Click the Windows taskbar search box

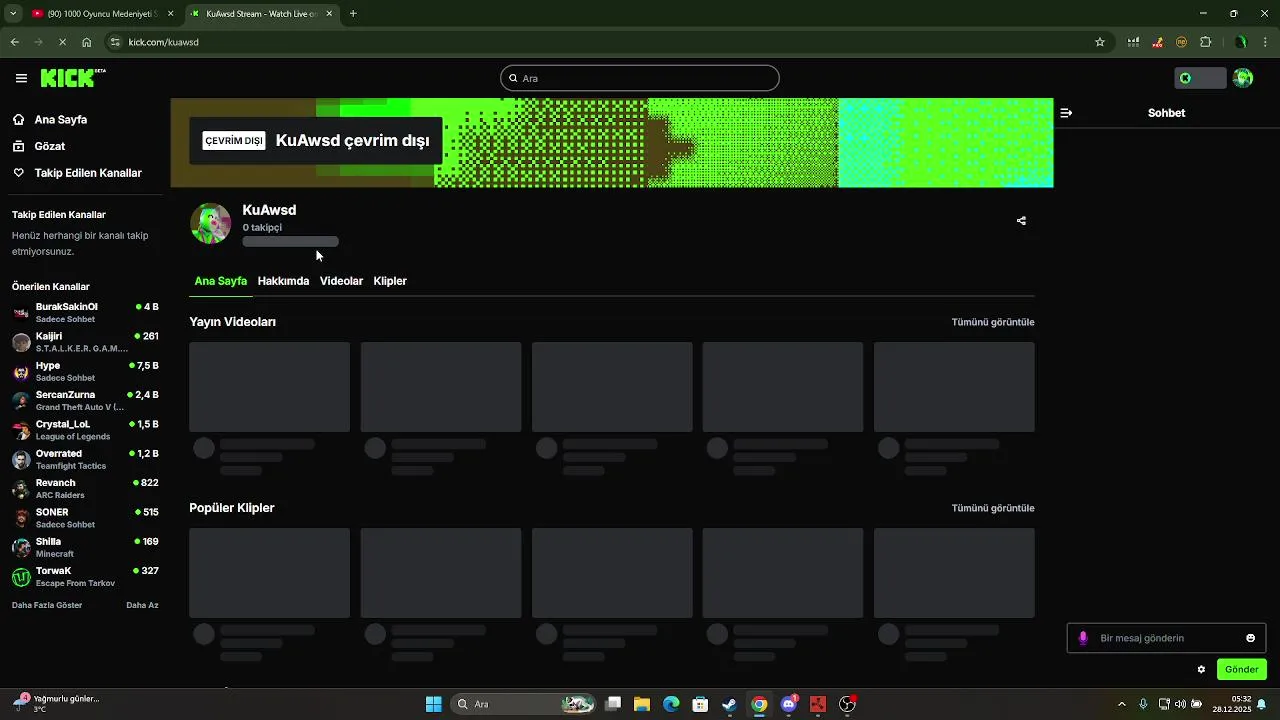click(x=525, y=704)
